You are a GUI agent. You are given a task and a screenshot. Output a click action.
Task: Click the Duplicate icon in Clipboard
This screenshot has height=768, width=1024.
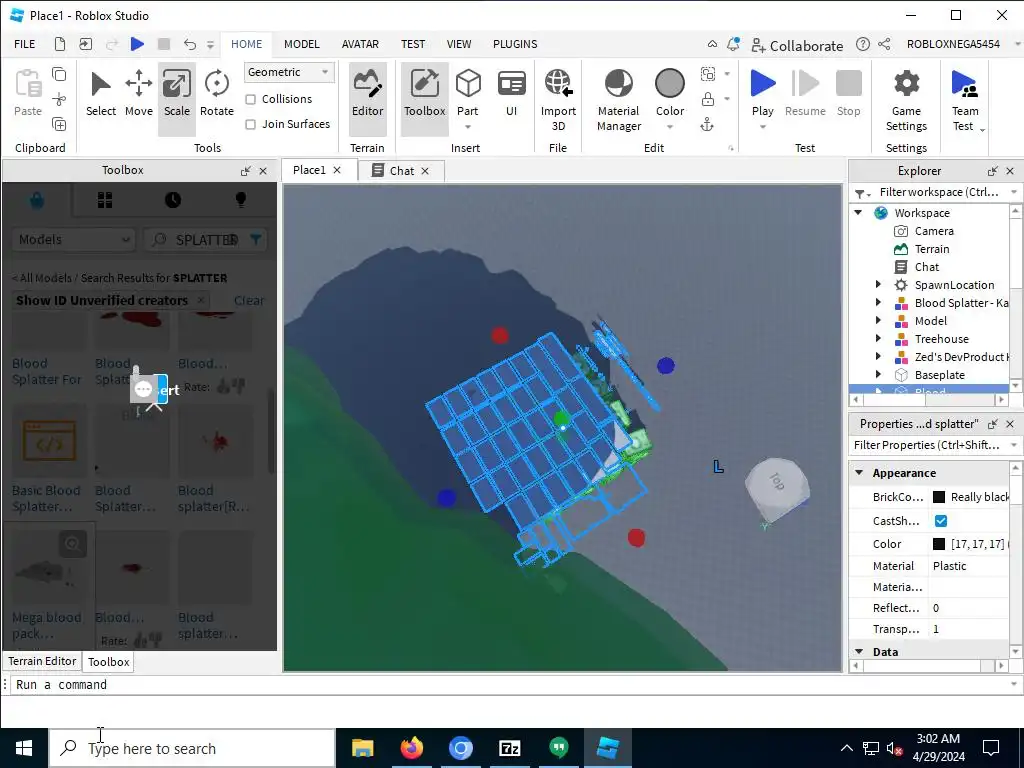pyautogui.click(x=59, y=125)
